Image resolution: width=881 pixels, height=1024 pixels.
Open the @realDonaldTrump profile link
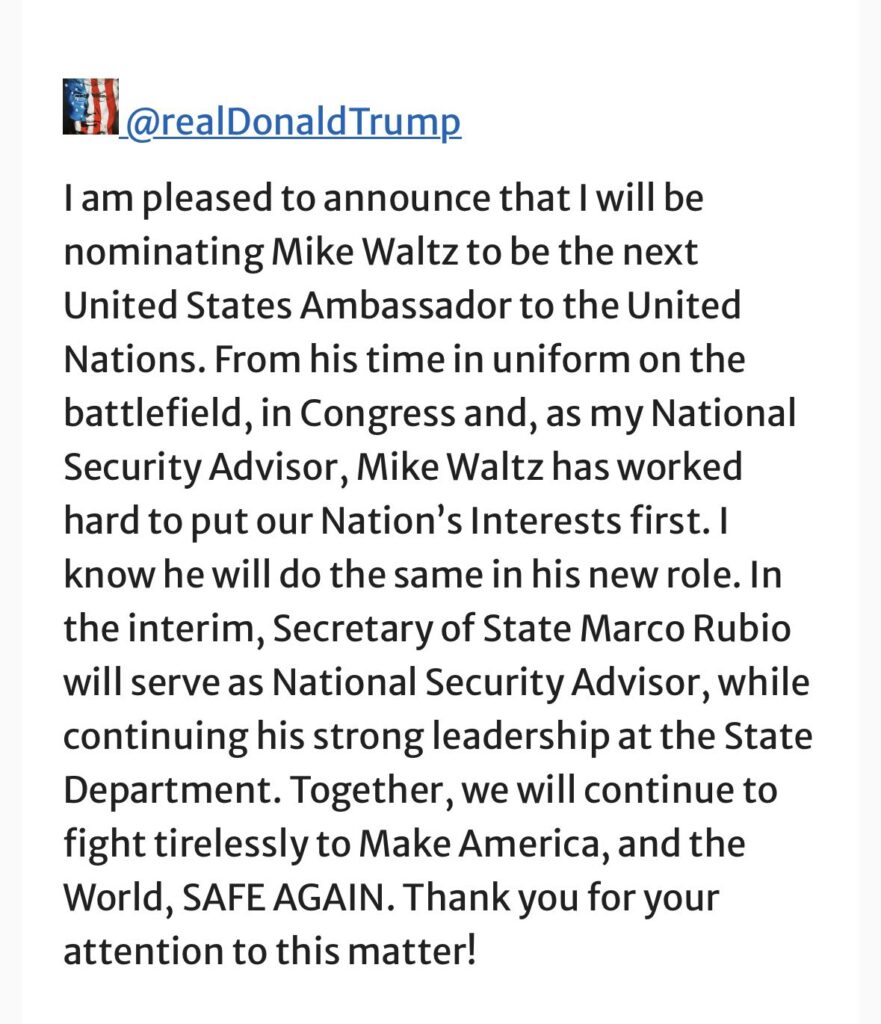tap(293, 122)
